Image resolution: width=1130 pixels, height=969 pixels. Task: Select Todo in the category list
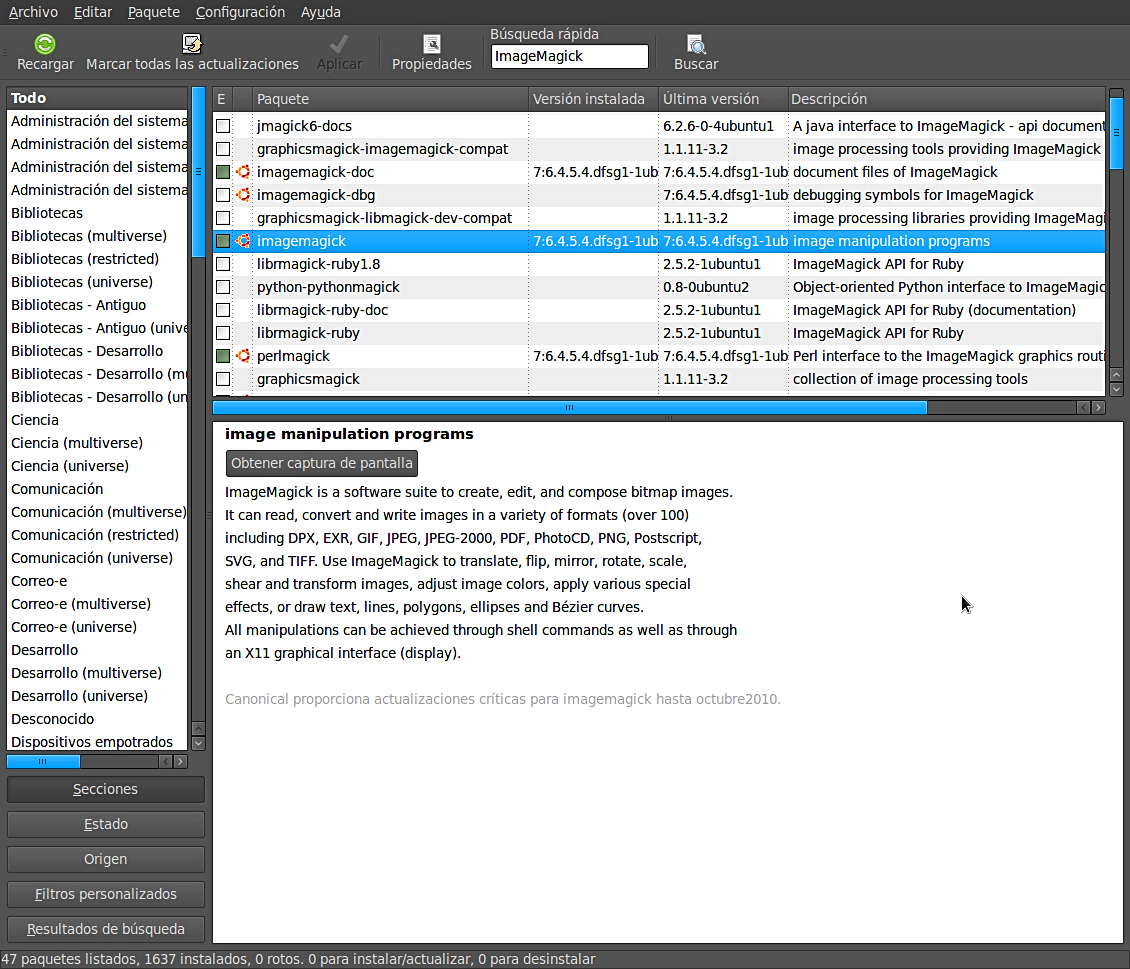97,98
